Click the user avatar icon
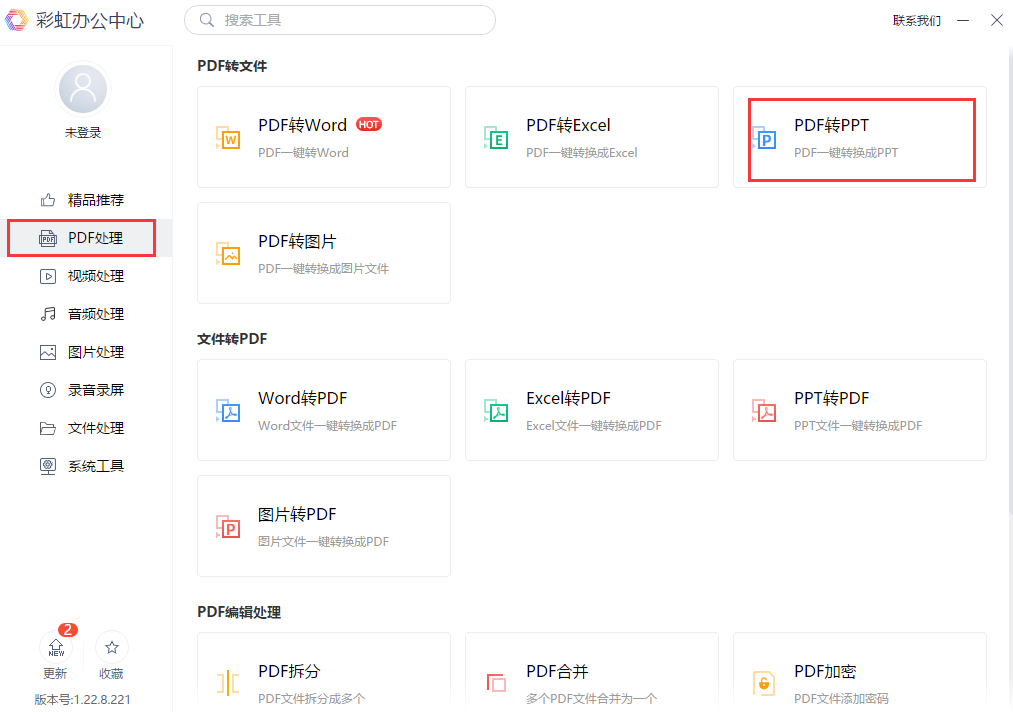 pos(83,89)
